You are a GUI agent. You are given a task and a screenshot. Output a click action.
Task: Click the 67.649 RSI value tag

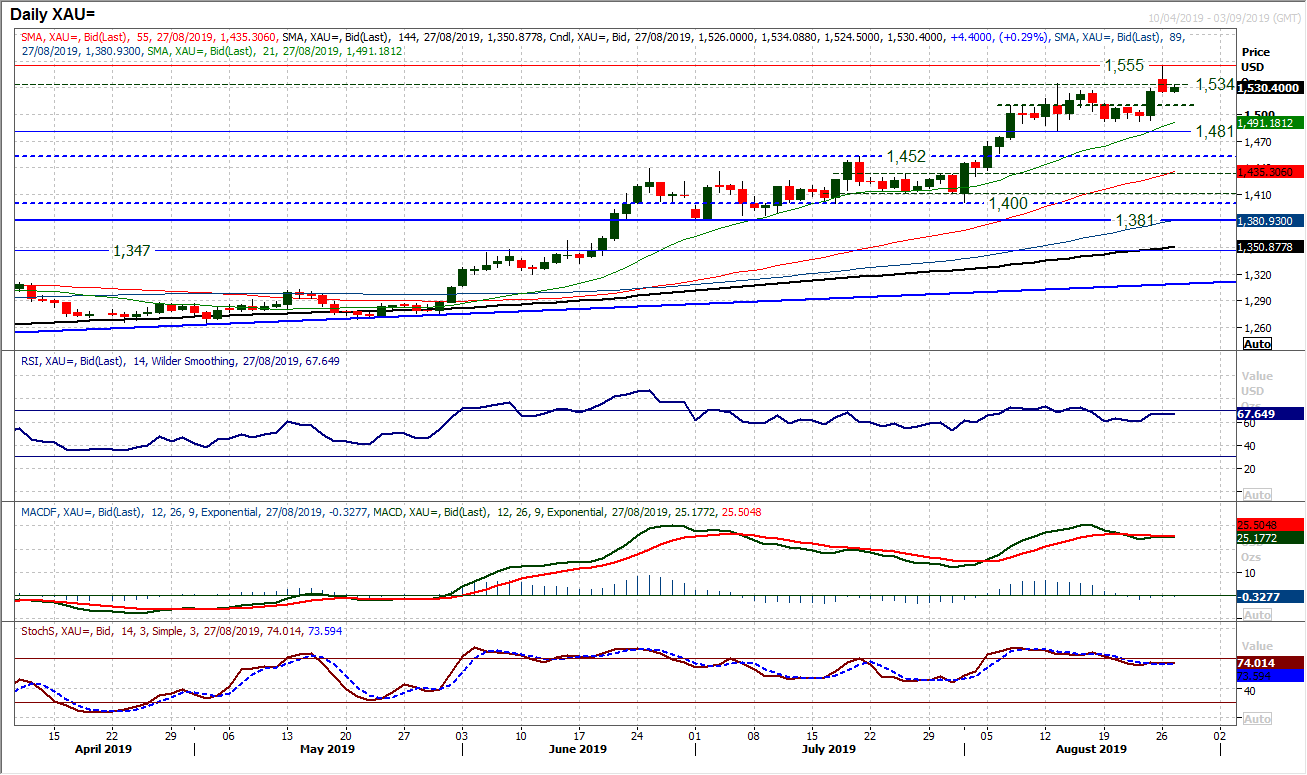[x=1270, y=413]
